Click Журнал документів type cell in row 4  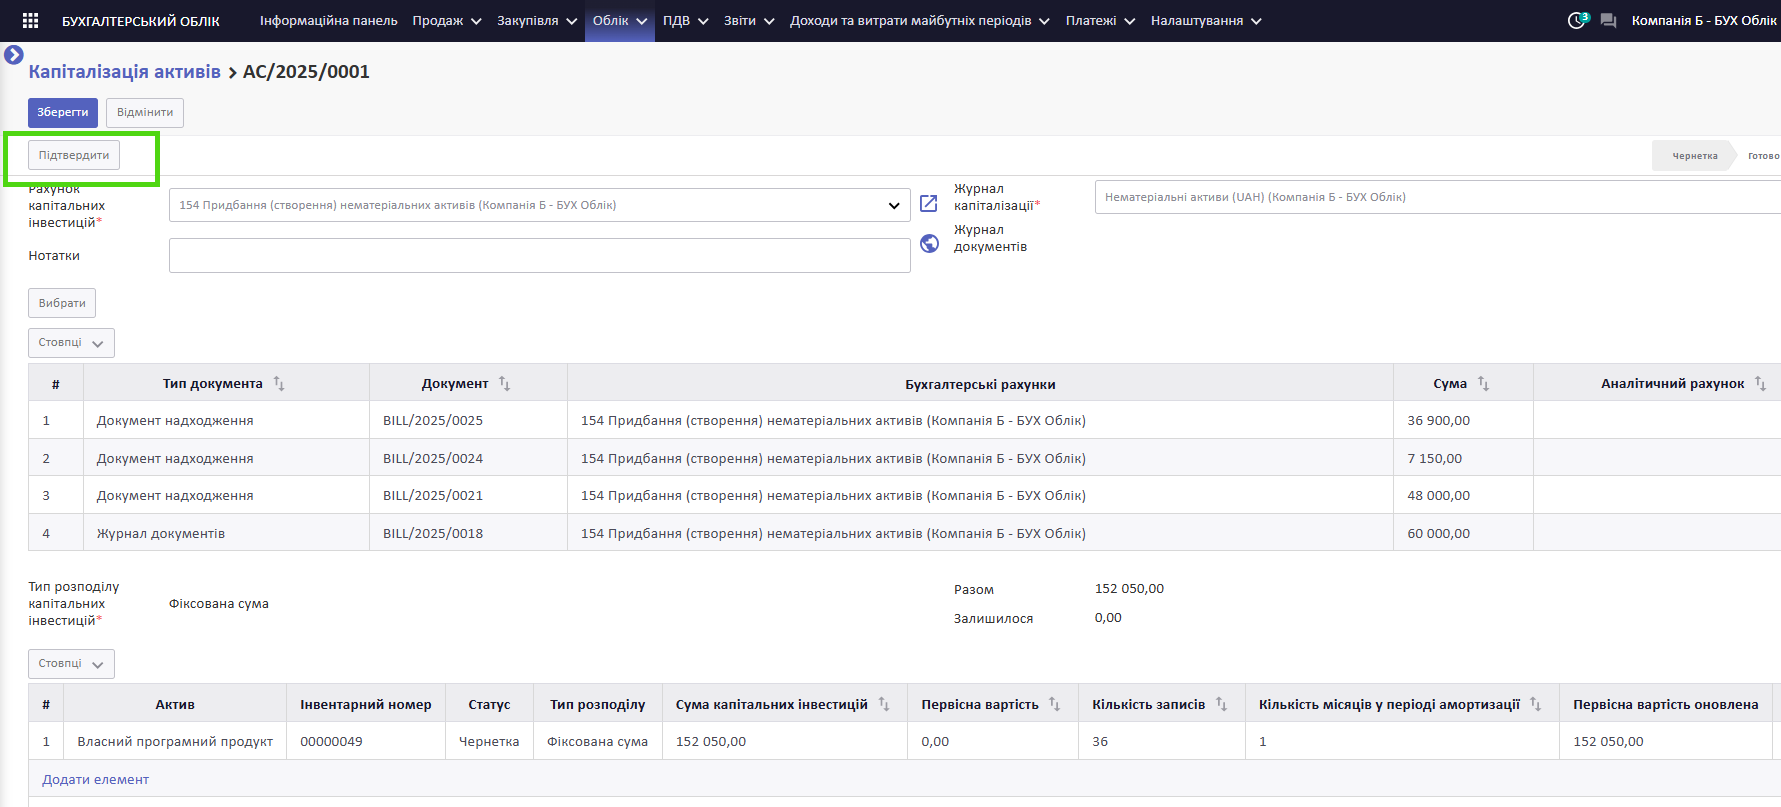[226, 533]
